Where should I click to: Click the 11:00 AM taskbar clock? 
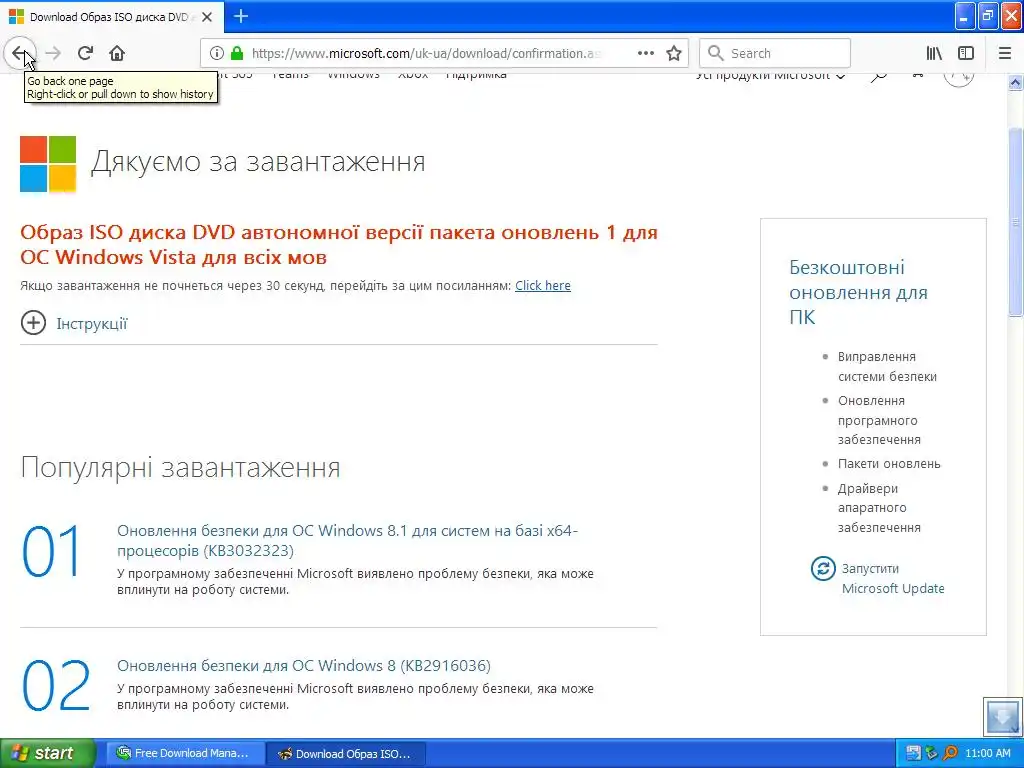point(987,753)
